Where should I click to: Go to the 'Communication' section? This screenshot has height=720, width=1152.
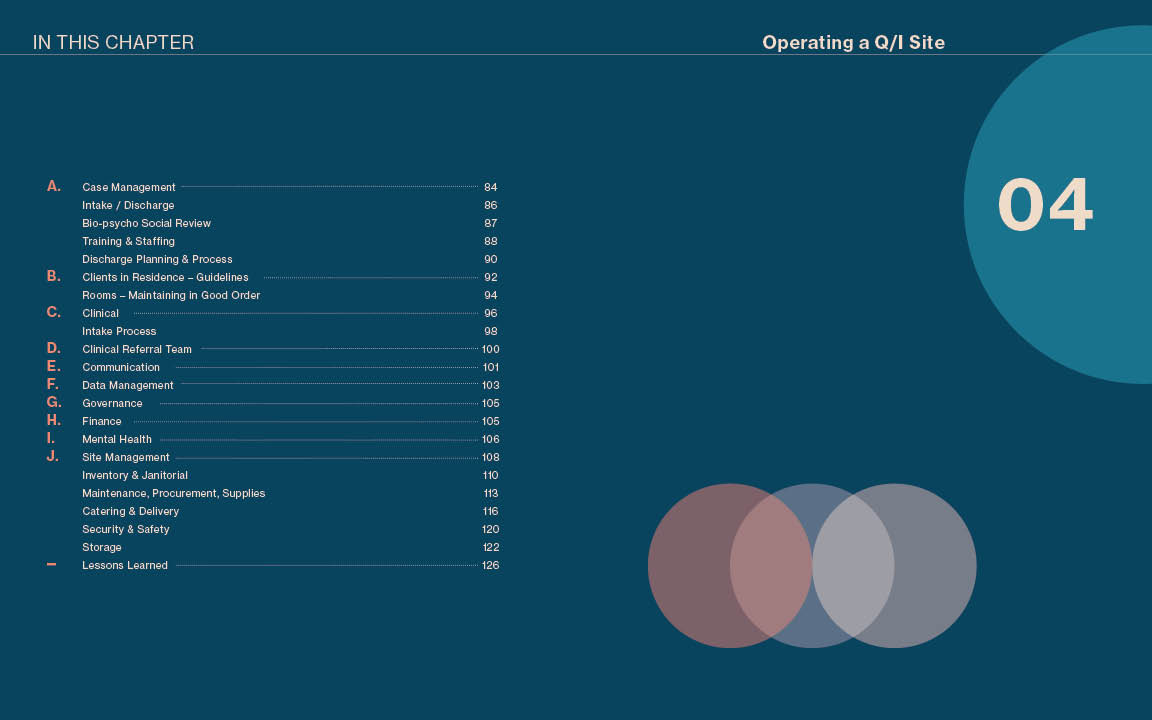[x=120, y=367]
